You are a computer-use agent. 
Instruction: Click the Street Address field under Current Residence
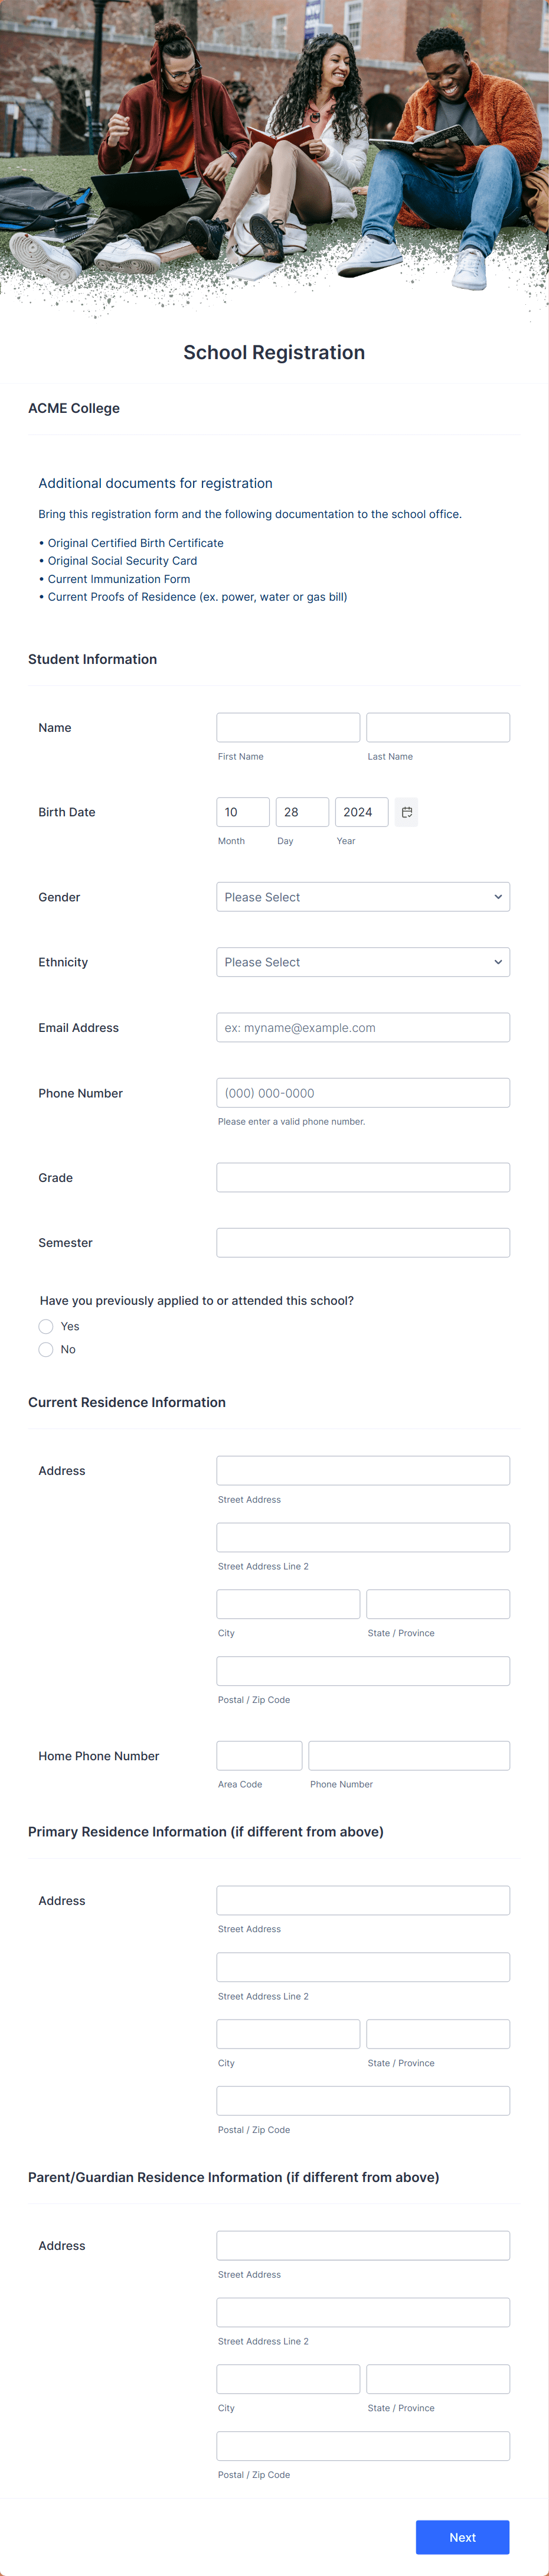(x=362, y=1470)
